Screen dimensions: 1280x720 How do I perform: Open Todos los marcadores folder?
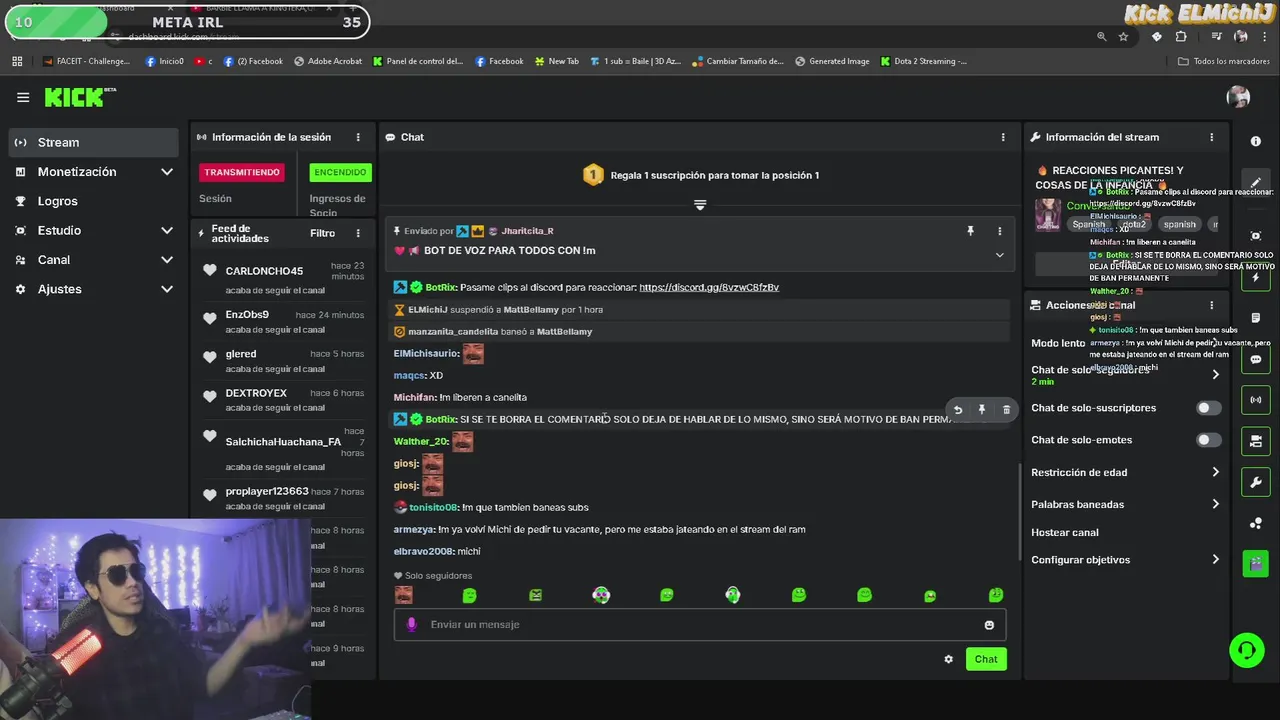point(1224,61)
